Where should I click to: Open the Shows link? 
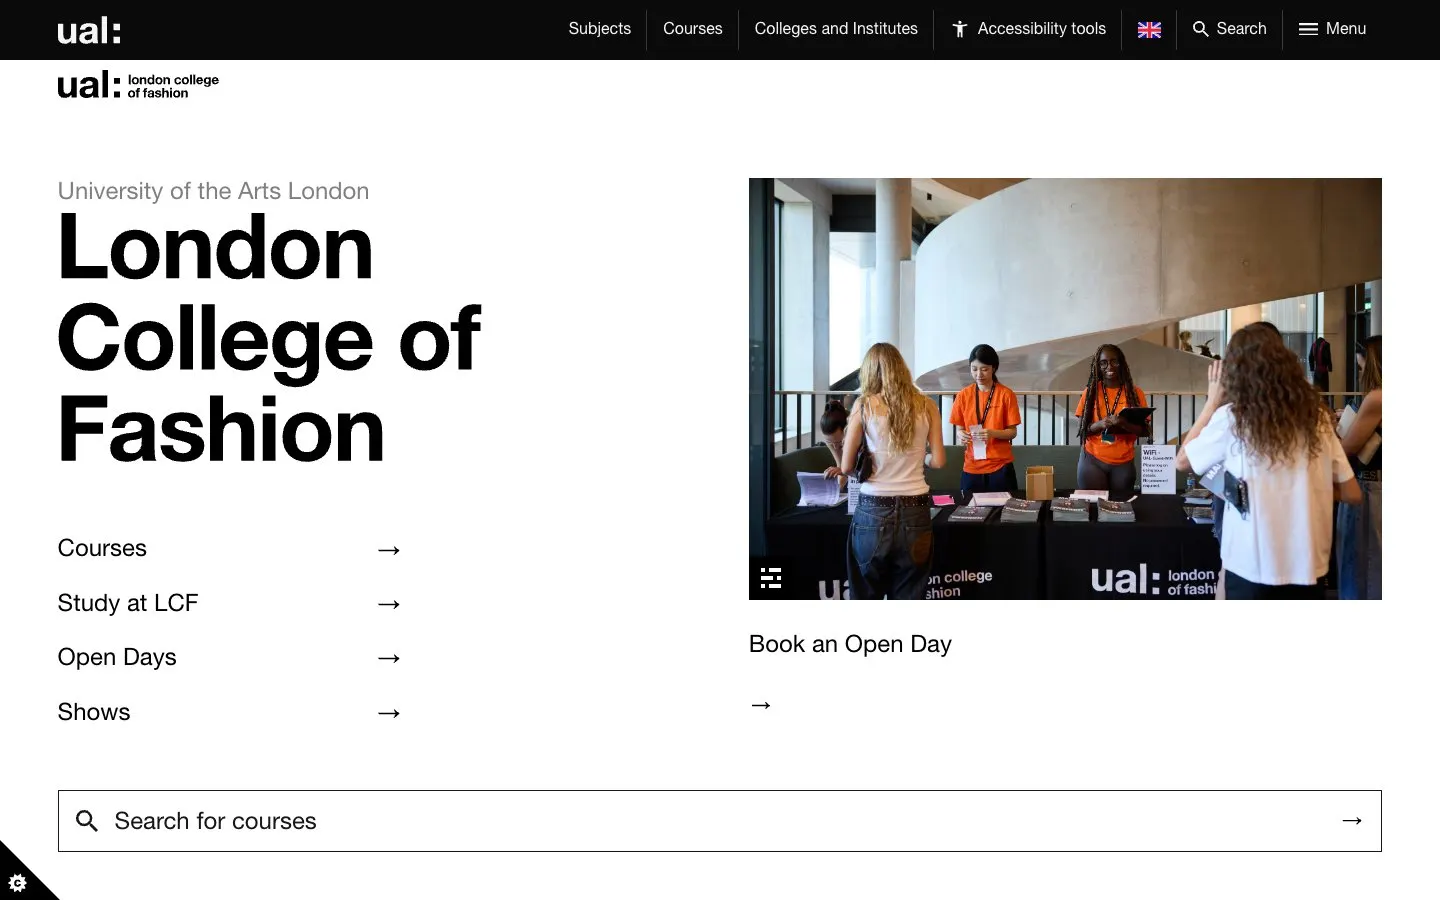[94, 712]
